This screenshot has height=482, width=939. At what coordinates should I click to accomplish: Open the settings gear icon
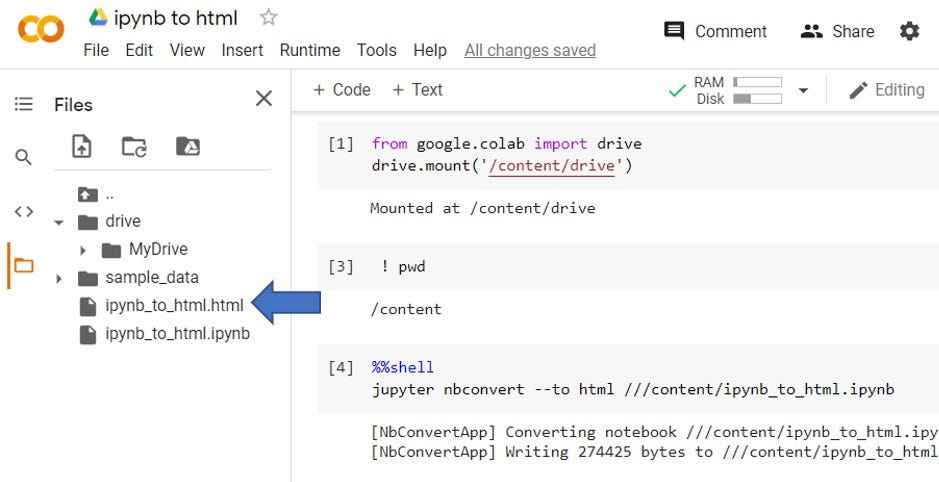[x=909, y=31]
